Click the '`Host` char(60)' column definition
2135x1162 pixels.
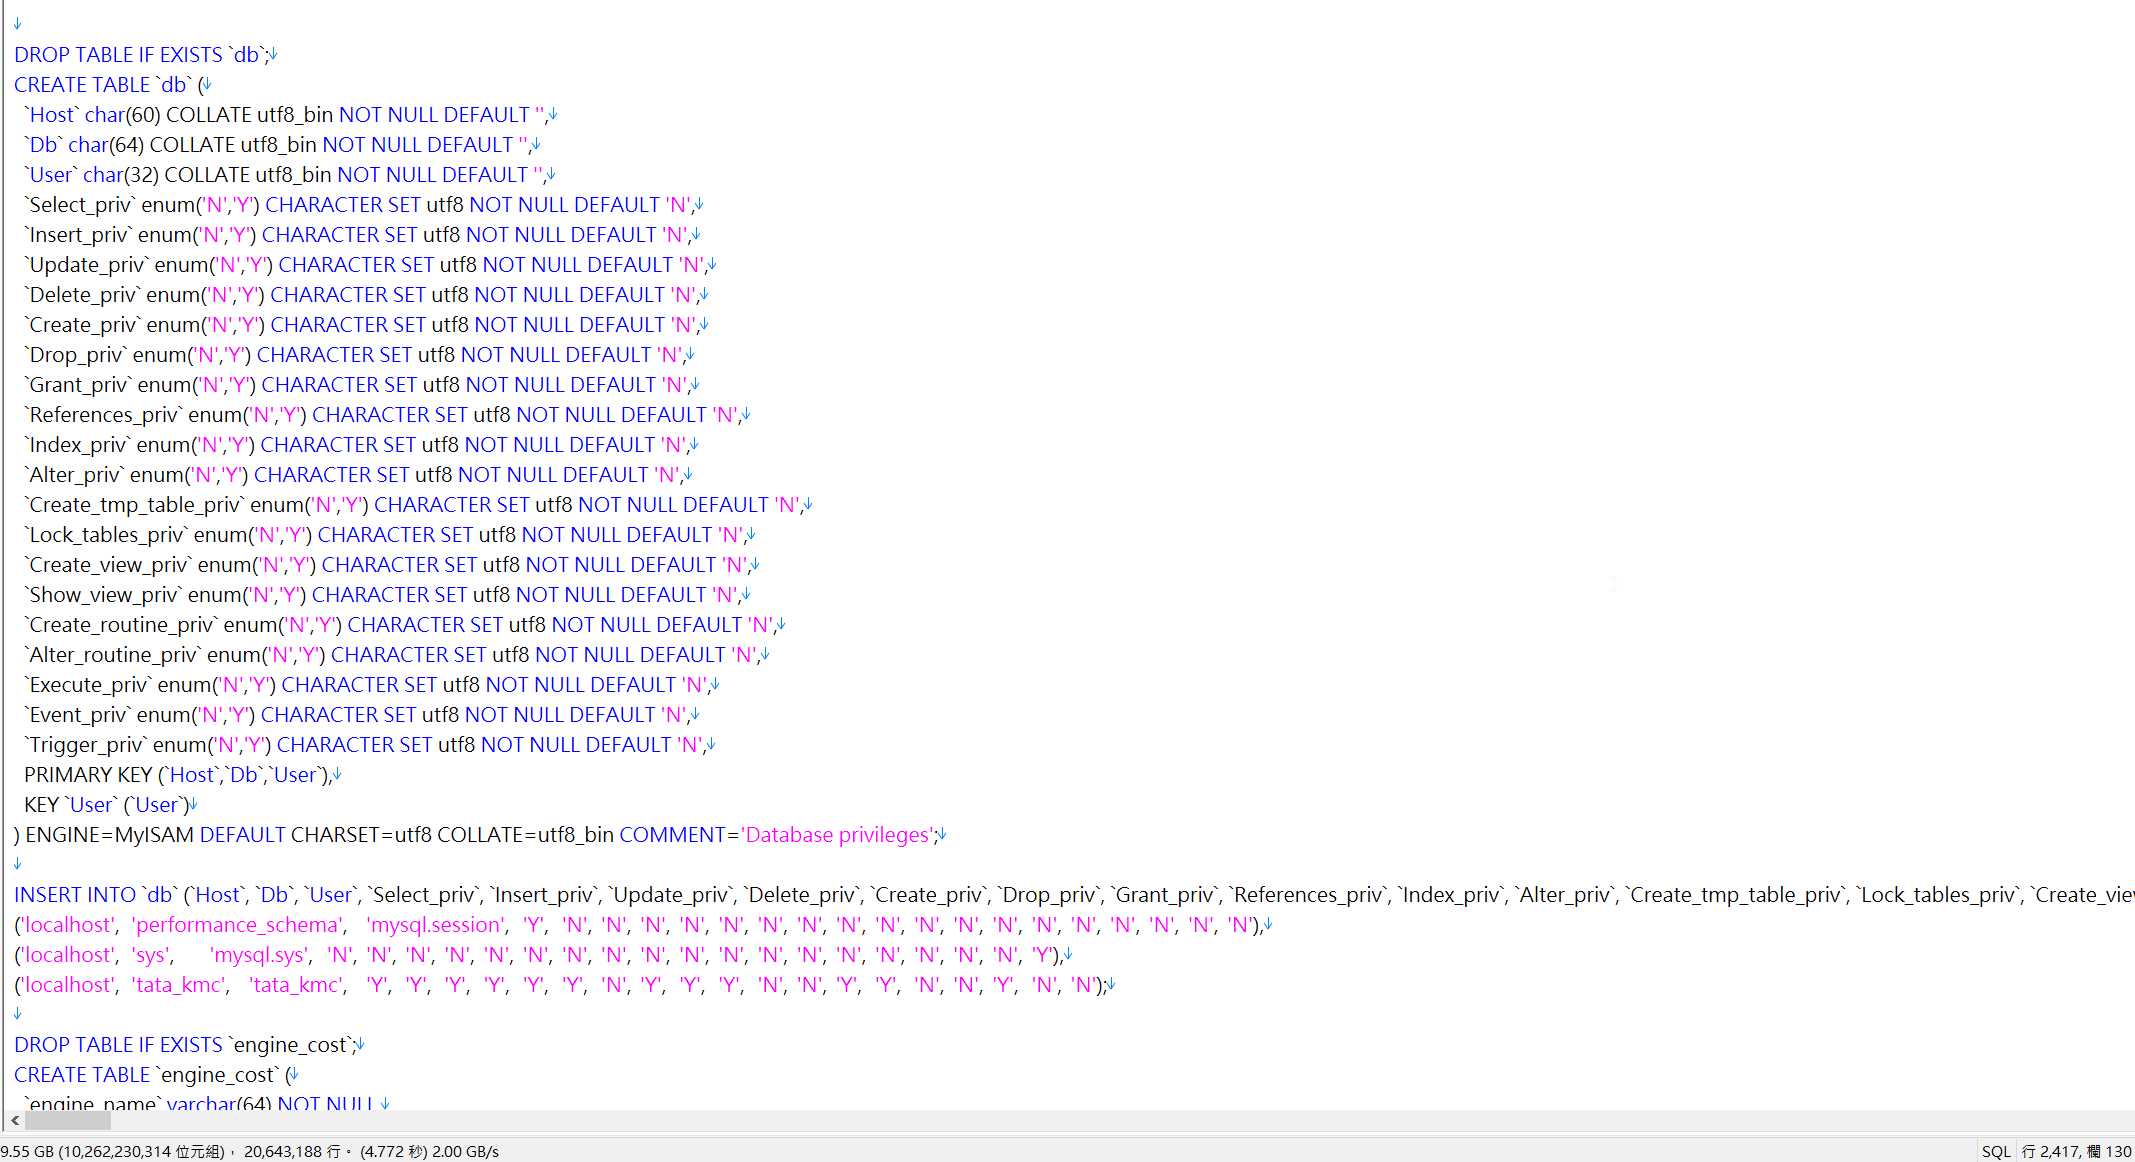285,115
